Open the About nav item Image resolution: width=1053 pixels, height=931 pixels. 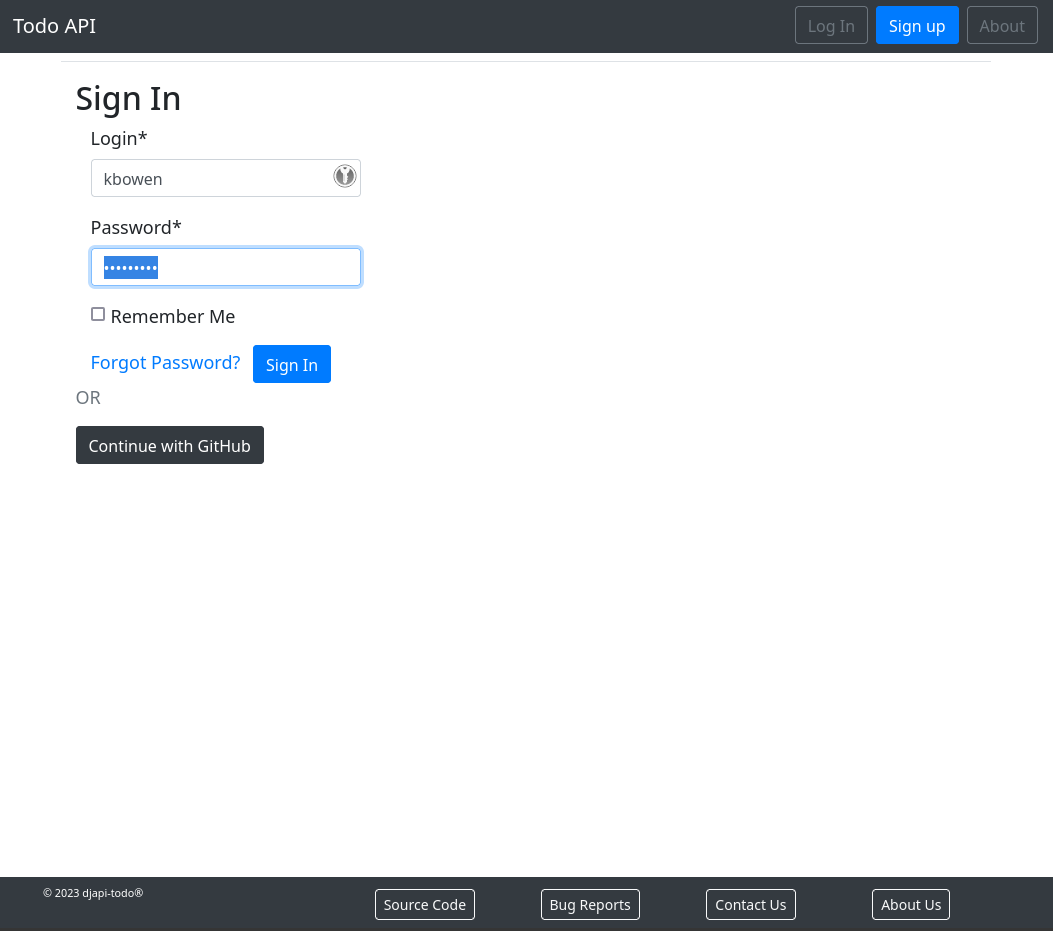coord(1002,26)
